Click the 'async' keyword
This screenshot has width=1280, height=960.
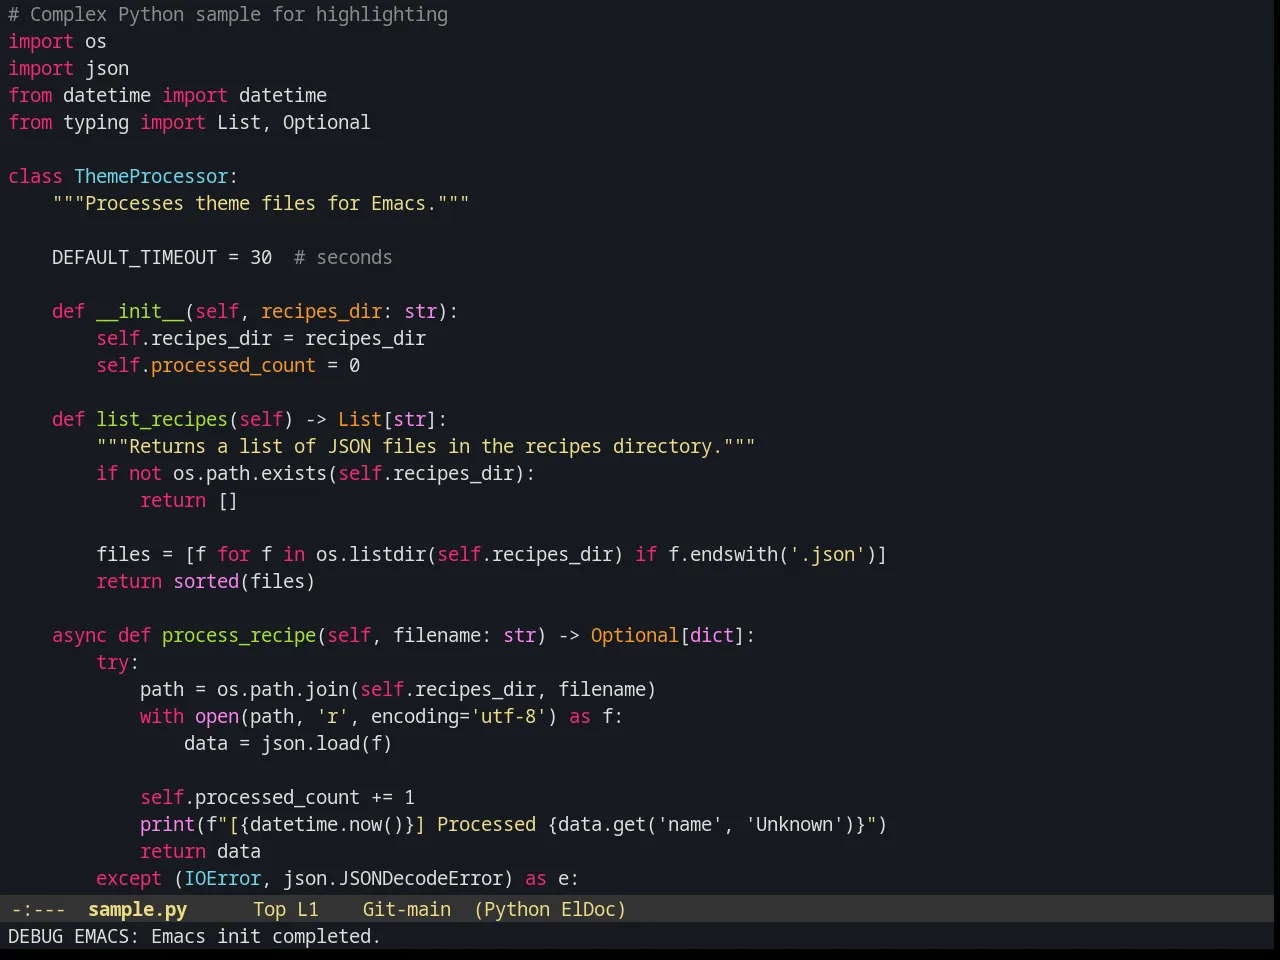point(79,635)
